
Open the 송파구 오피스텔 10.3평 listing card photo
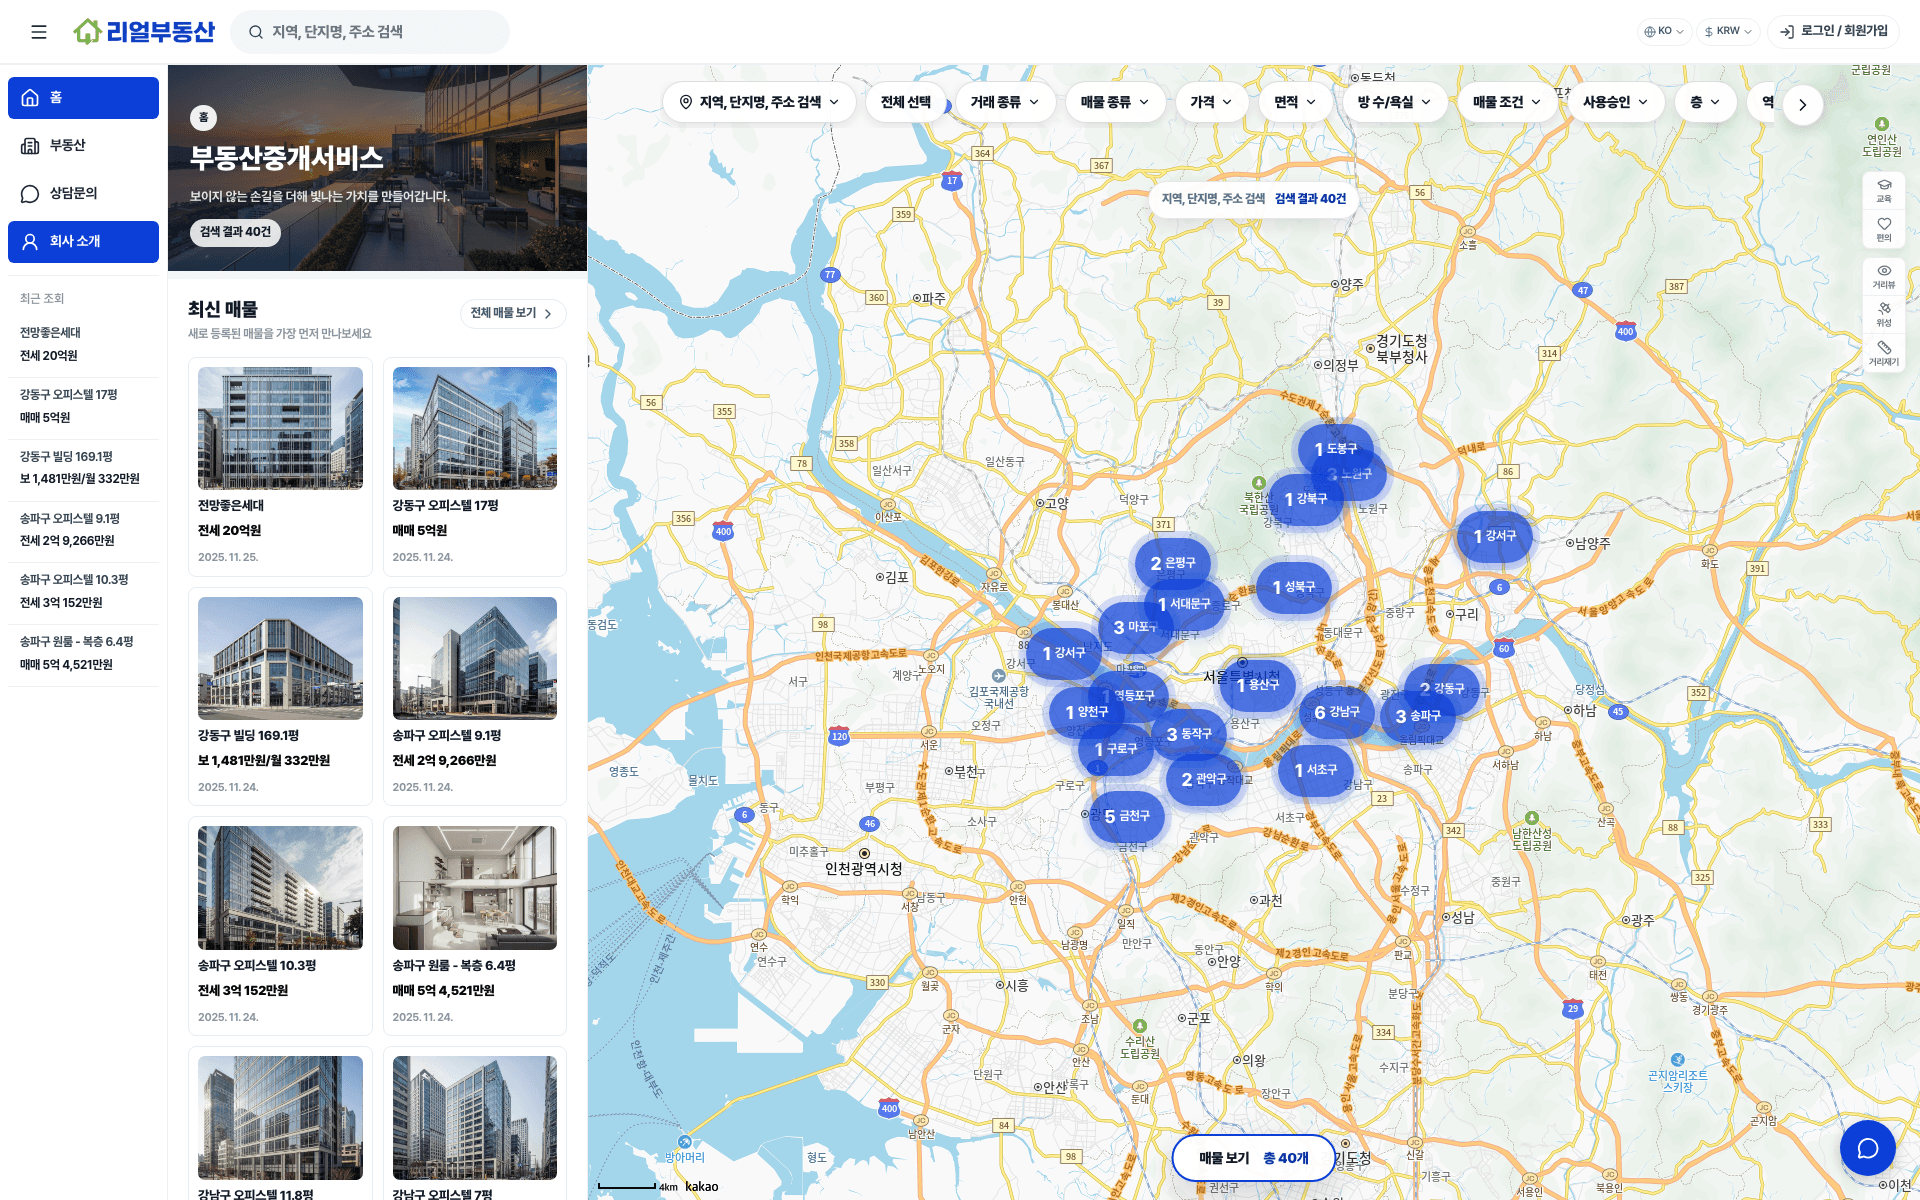click(x=280, y=888)
